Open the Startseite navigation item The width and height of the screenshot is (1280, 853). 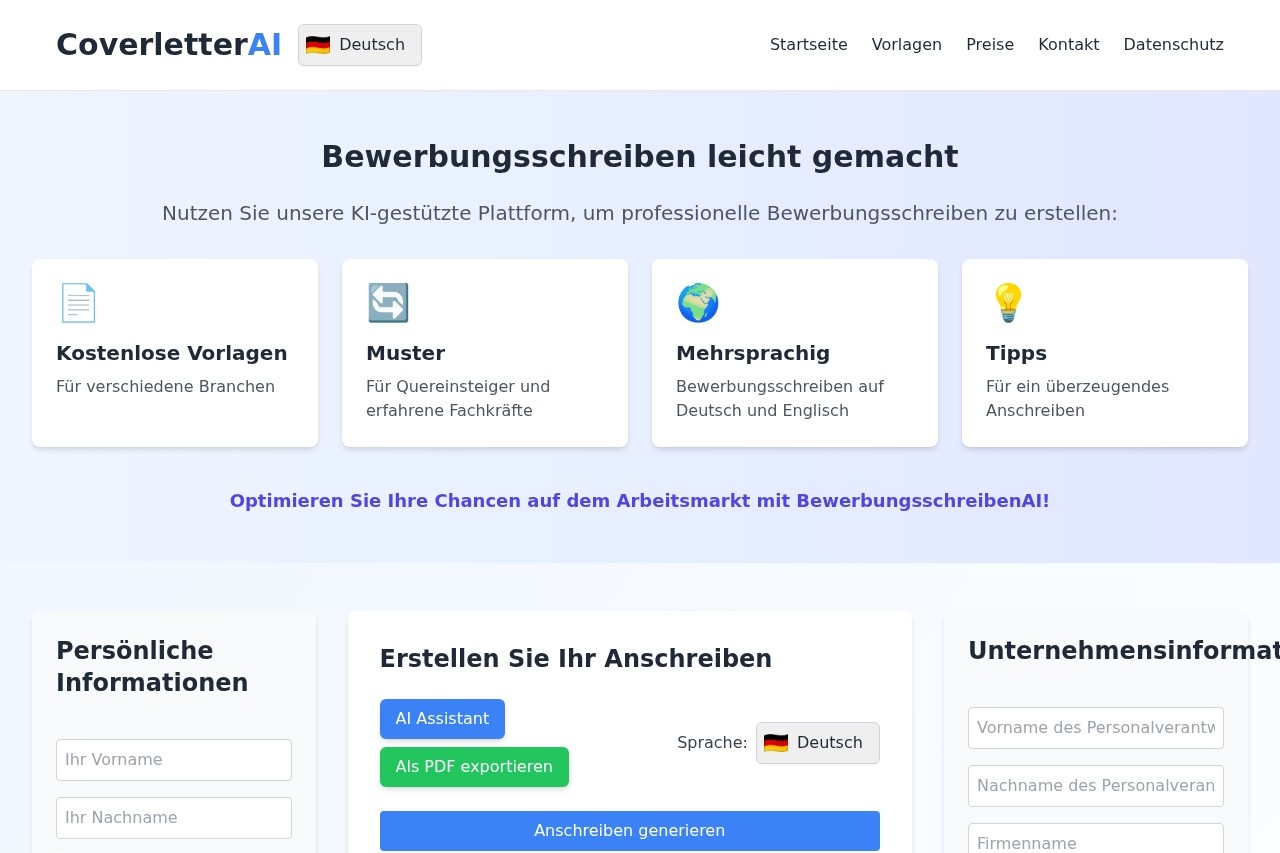809,44
